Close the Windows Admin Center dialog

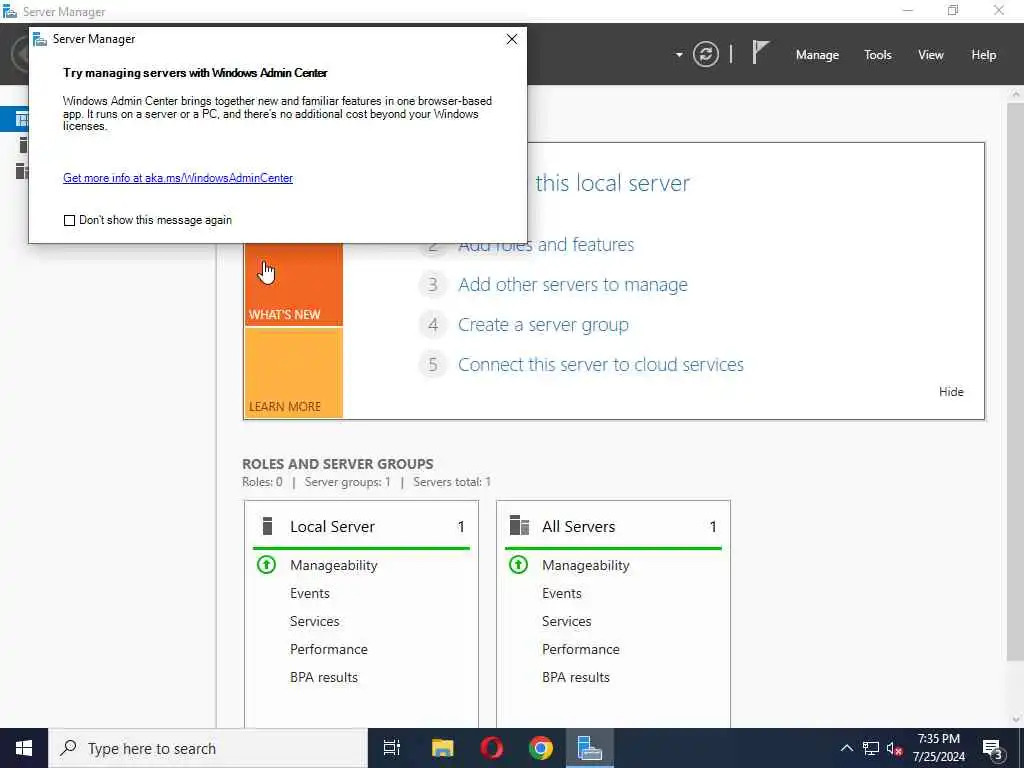(x=512, y=39)
